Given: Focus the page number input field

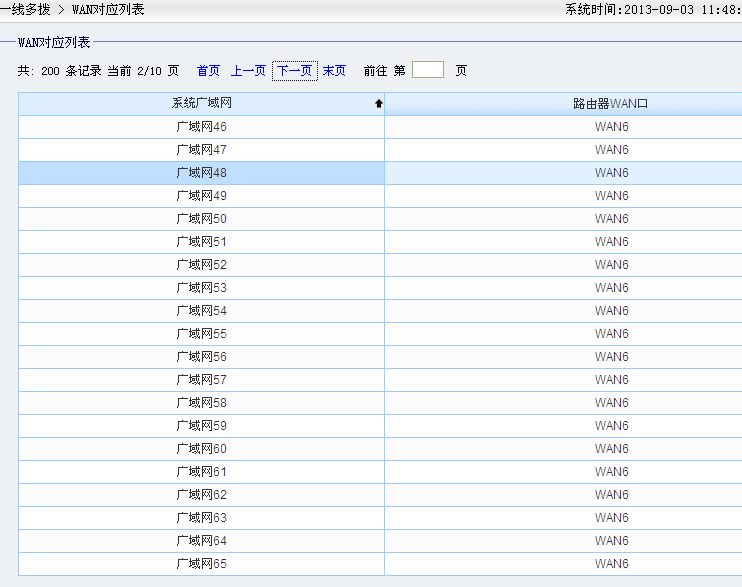Looking at the screenshot, I should pyautogui.click(x=427, y=70).
